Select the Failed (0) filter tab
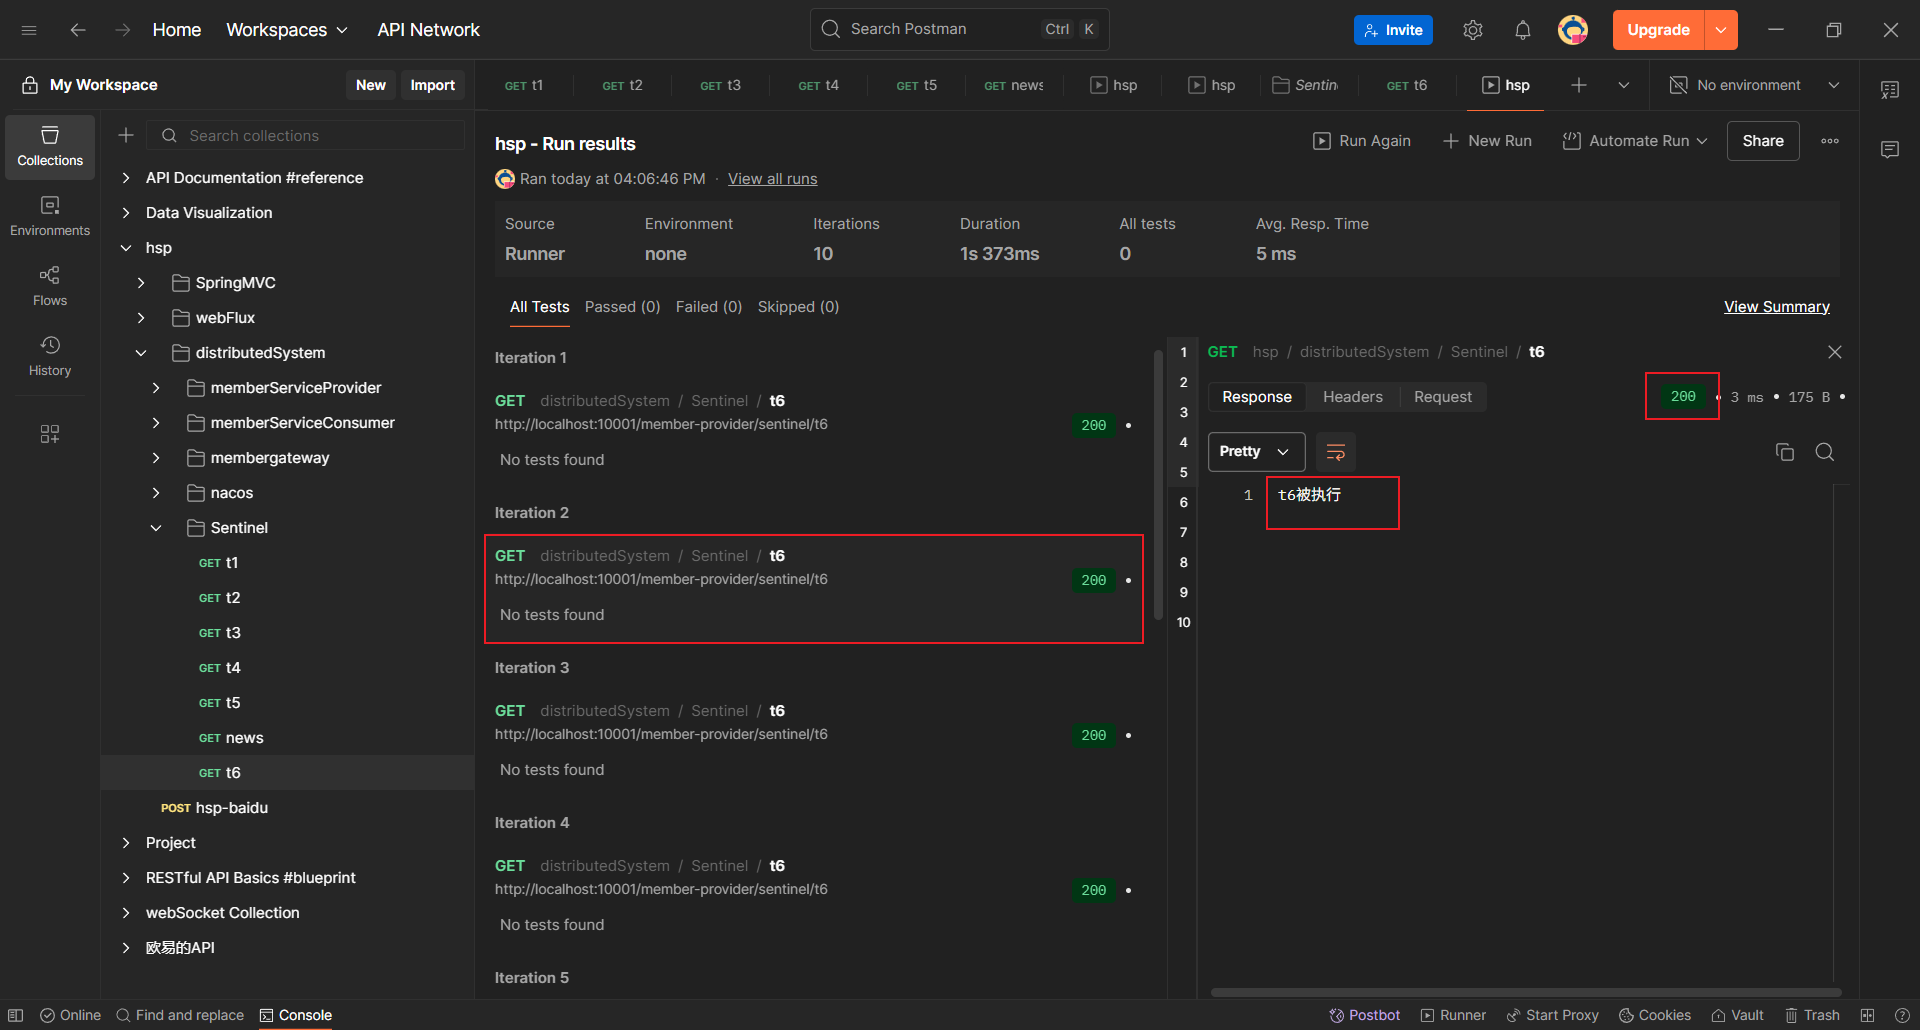Screen dimensions: 1920x1030 tap(708, 307)
